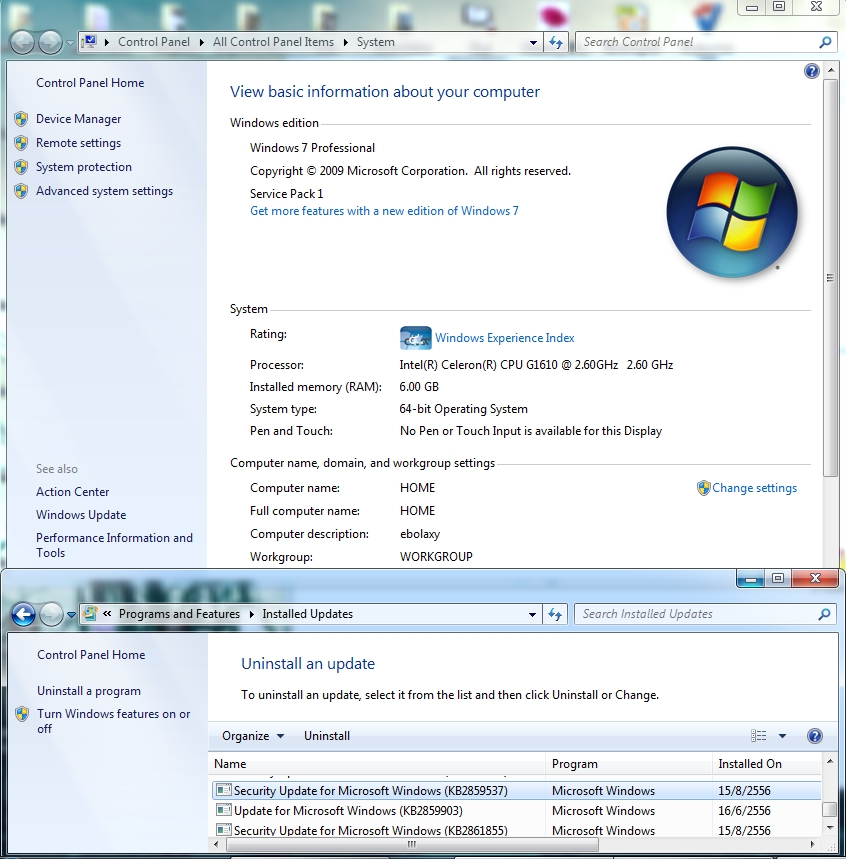Get more features with new Windows 7 edition
The width and height of the screenshot is (846, 859).
384,211
